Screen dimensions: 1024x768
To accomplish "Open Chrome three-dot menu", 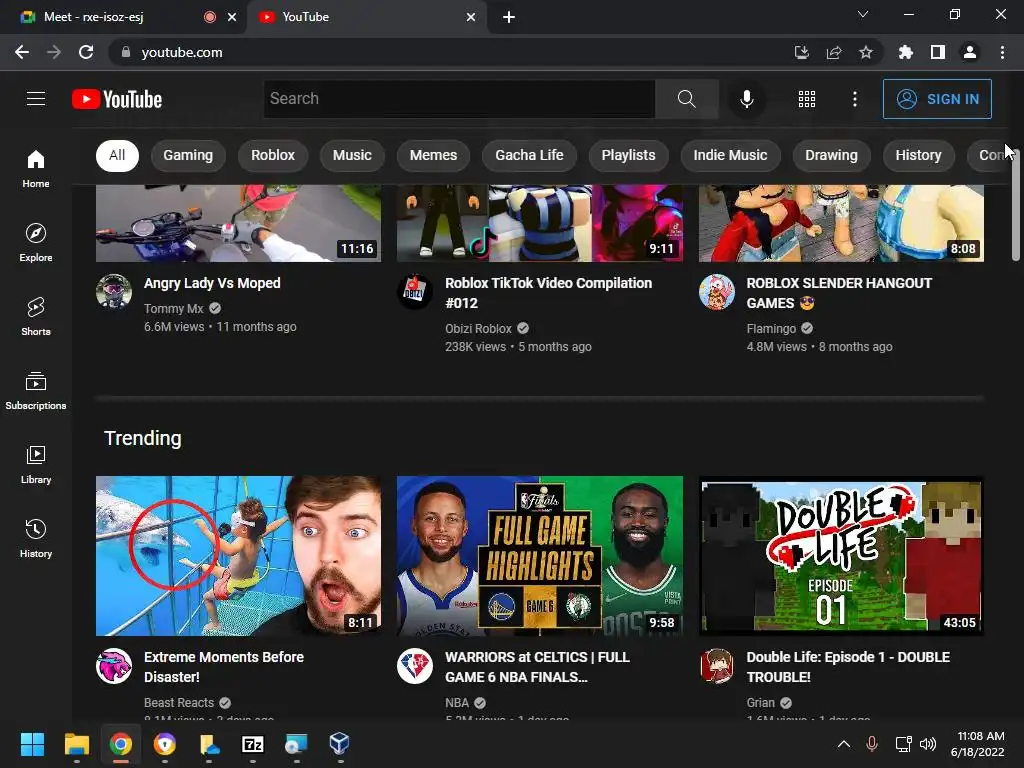I will pos(1002,52).
